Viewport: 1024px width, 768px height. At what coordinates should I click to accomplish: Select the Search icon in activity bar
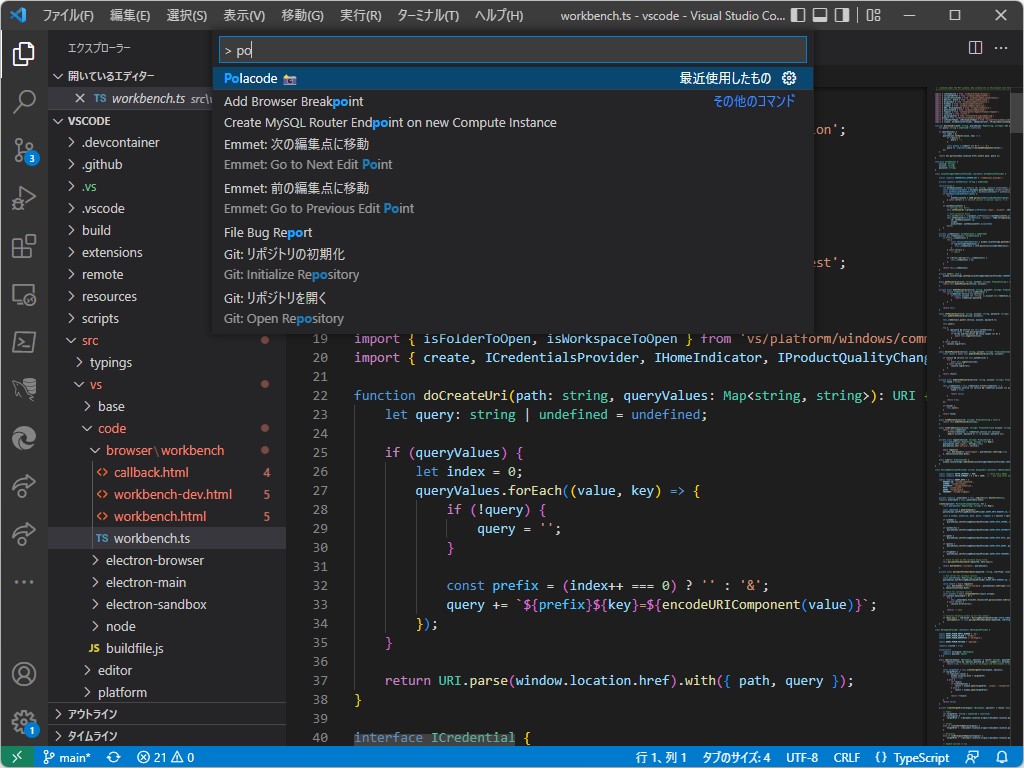coord(24,103)
